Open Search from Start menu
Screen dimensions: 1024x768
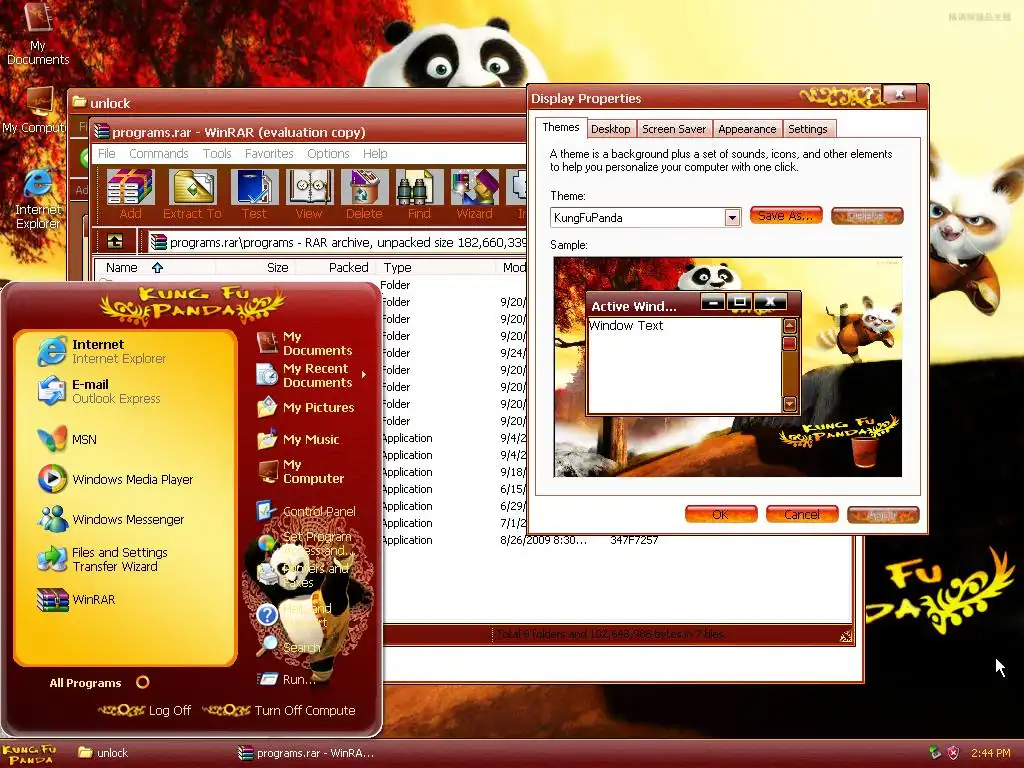pyautogui.click(x=291, y=647)
